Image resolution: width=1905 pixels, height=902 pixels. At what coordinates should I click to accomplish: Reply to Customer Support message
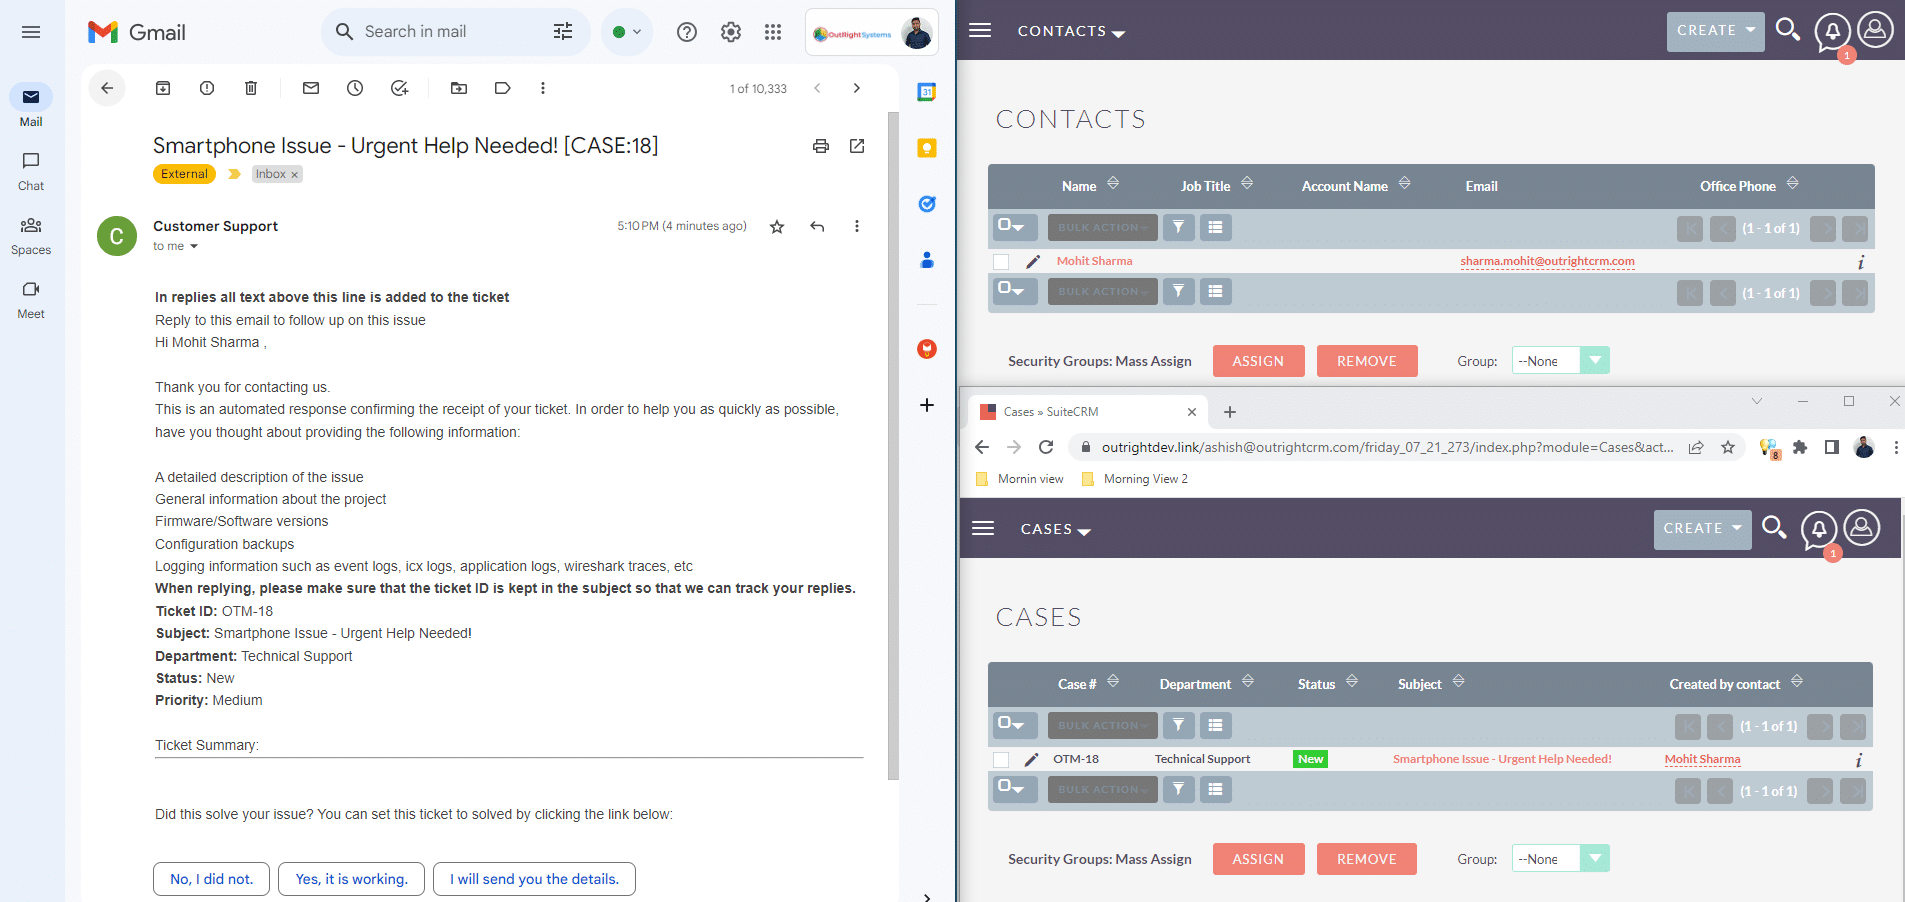coord(817,227)
